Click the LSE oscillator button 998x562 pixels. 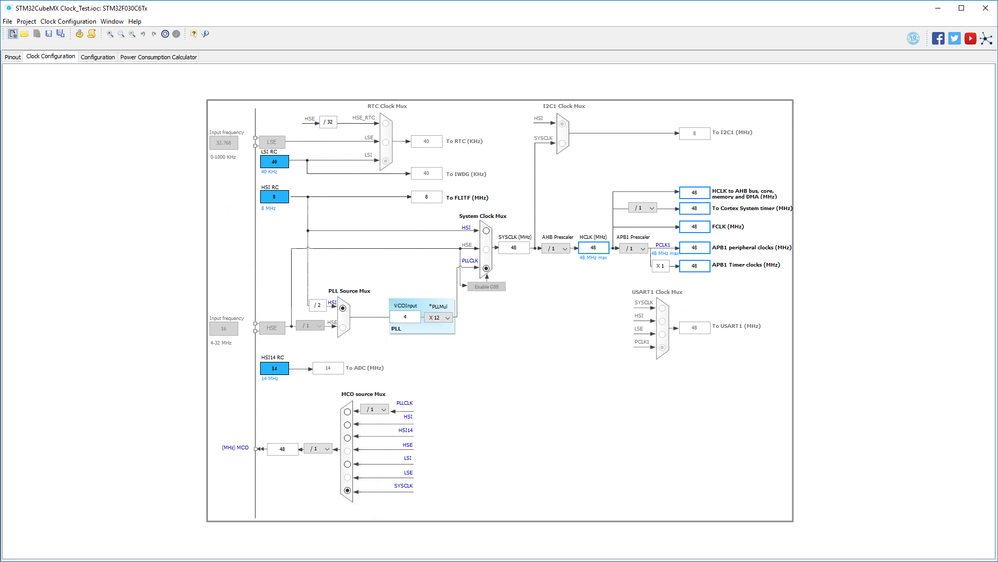pyautogui.click(x=272, y=143)
